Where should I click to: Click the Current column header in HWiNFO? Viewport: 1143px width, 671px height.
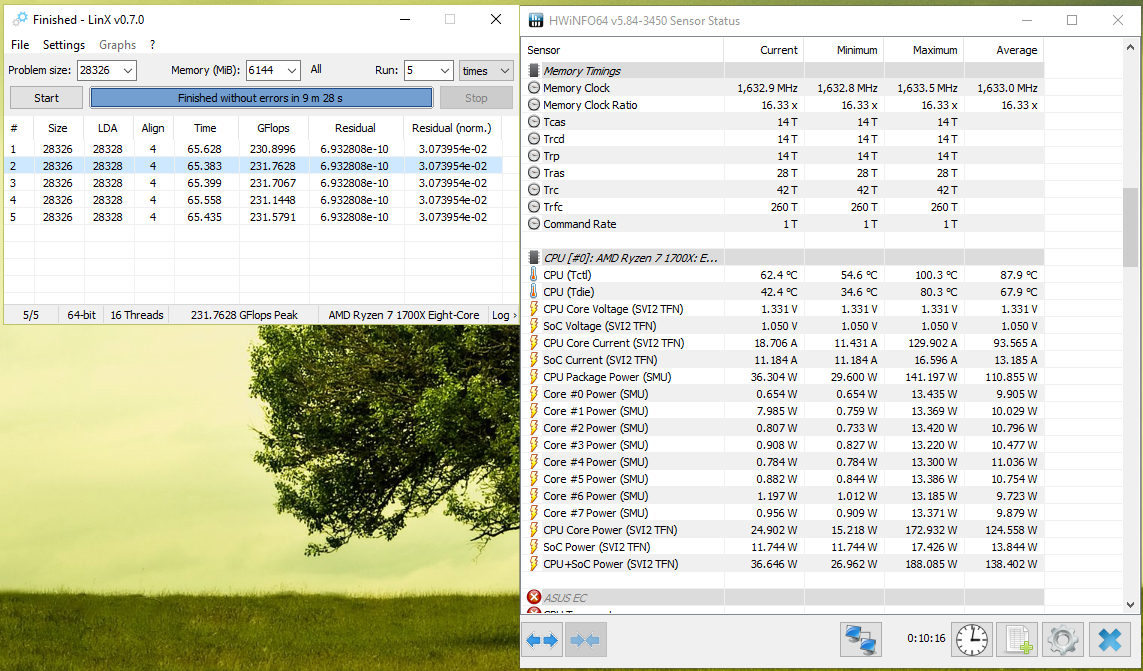pos(764,50)
